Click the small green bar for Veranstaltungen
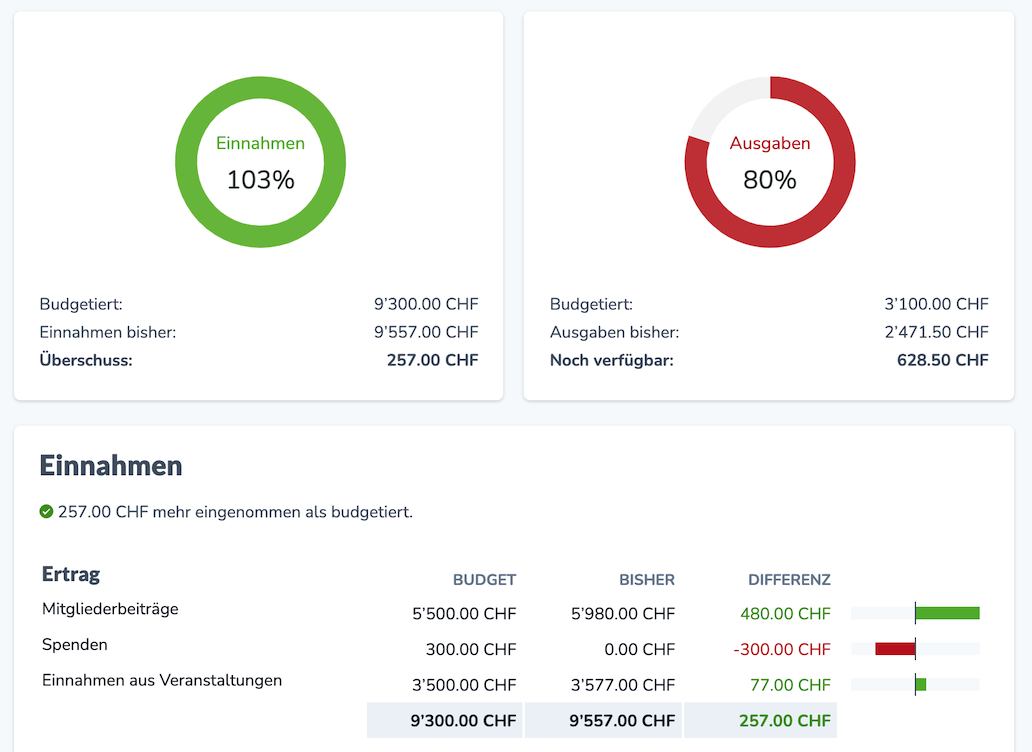This screenshot has height=752, width=1032. click(x=919, y=684)
